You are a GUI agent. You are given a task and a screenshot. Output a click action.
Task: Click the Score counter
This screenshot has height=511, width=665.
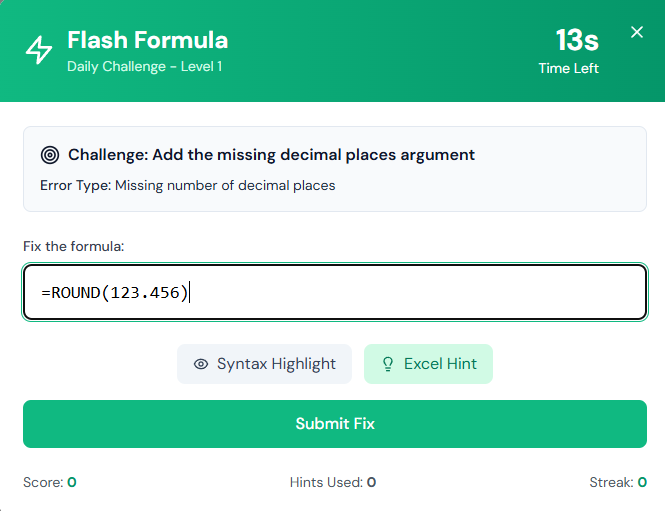(50, 482)
